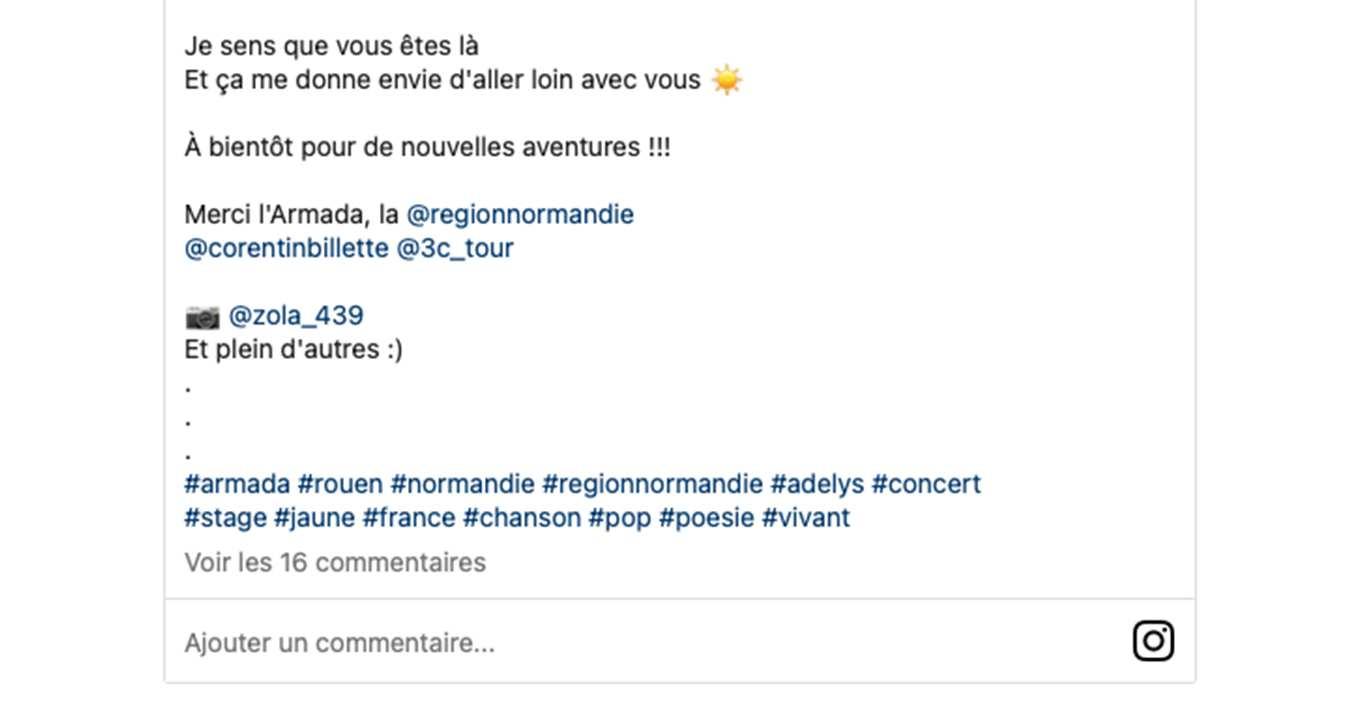Click the #armada hashtag
This screenshot has width=1348, height=711.
[x=237, y=484]
